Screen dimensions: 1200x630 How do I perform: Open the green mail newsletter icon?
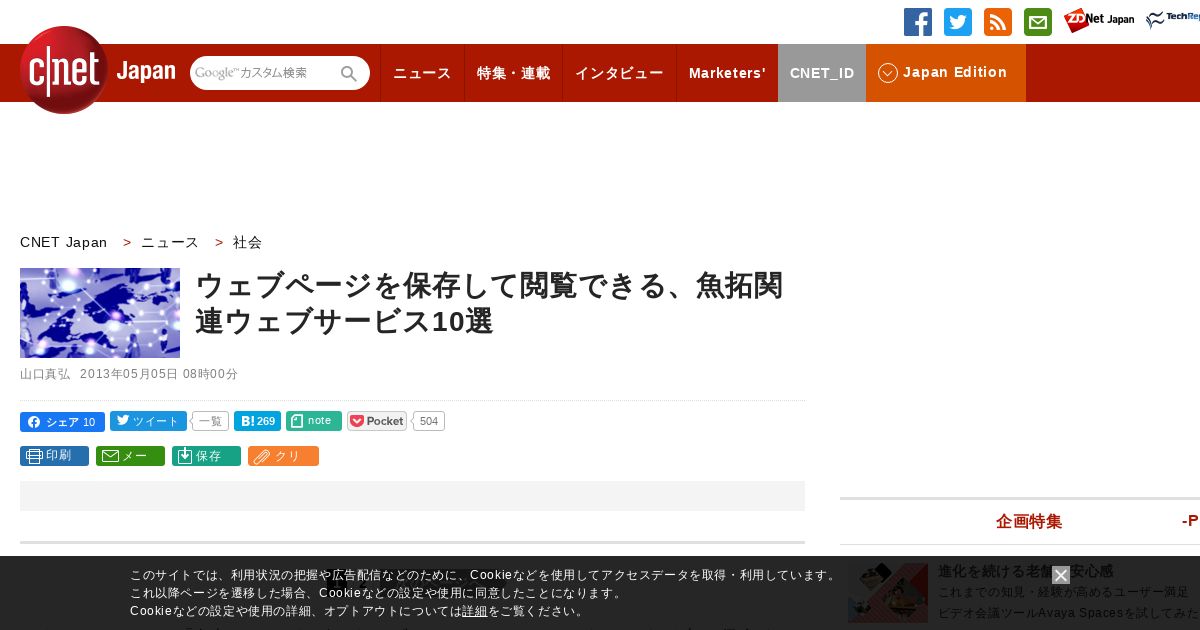click(1038, 22)
